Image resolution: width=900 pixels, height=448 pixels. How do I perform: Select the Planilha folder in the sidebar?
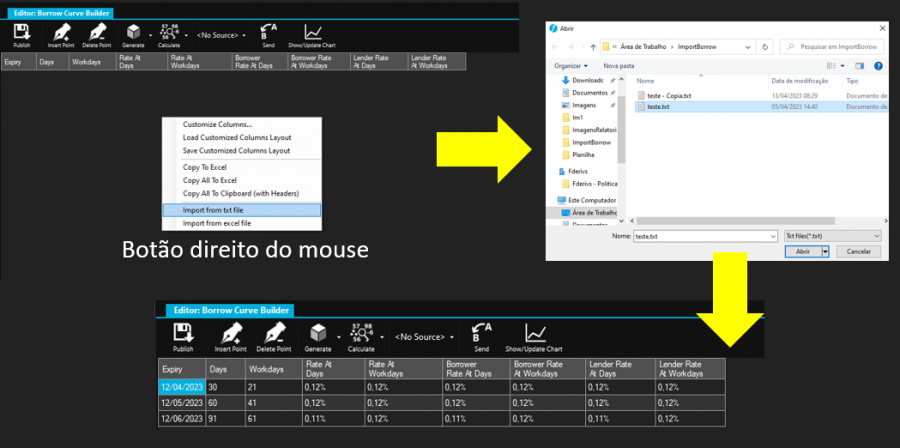[x=584, y=155]
